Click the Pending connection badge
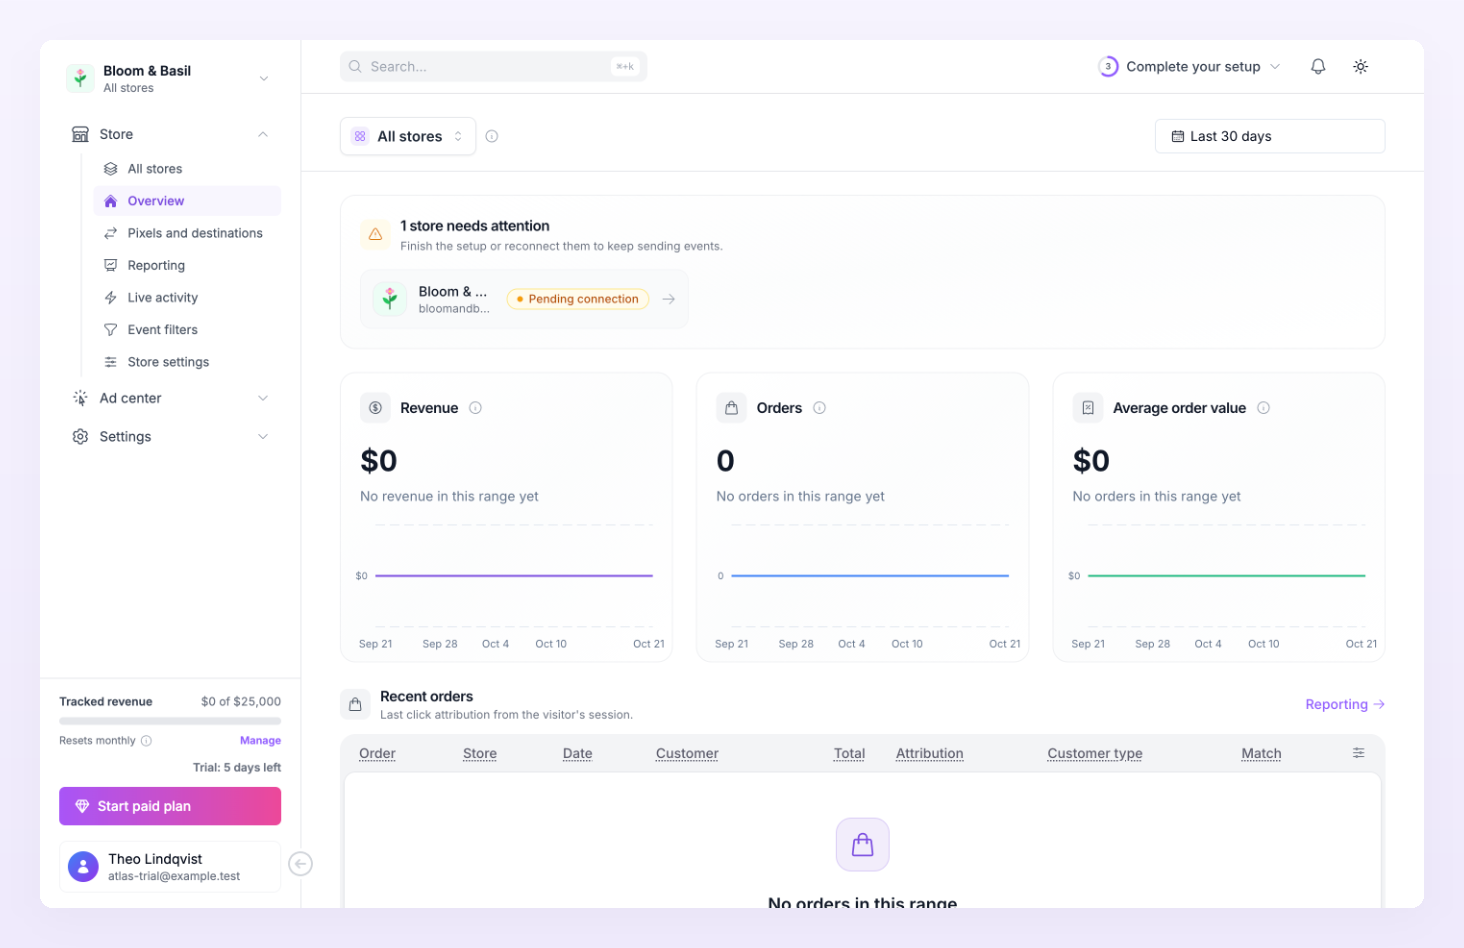The image size is (1464, 948). pos(578,299)
